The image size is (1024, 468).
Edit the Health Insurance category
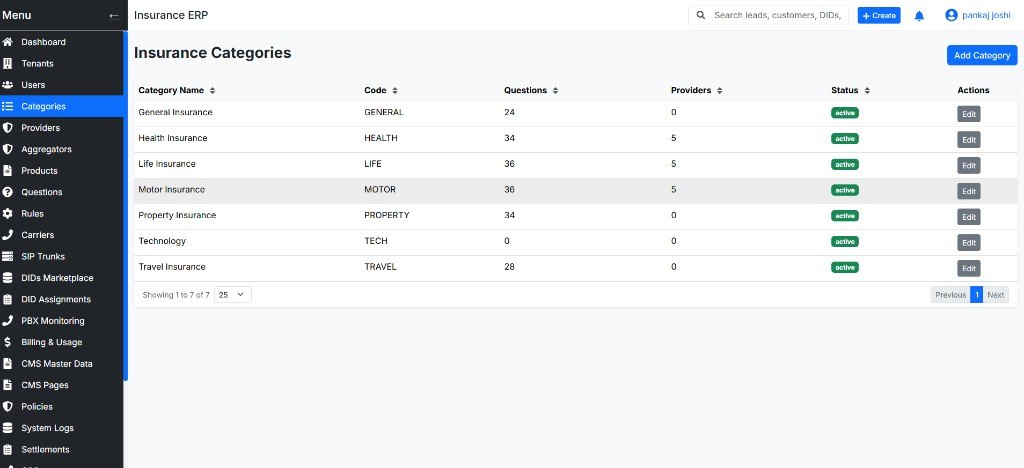coord(968,140)
